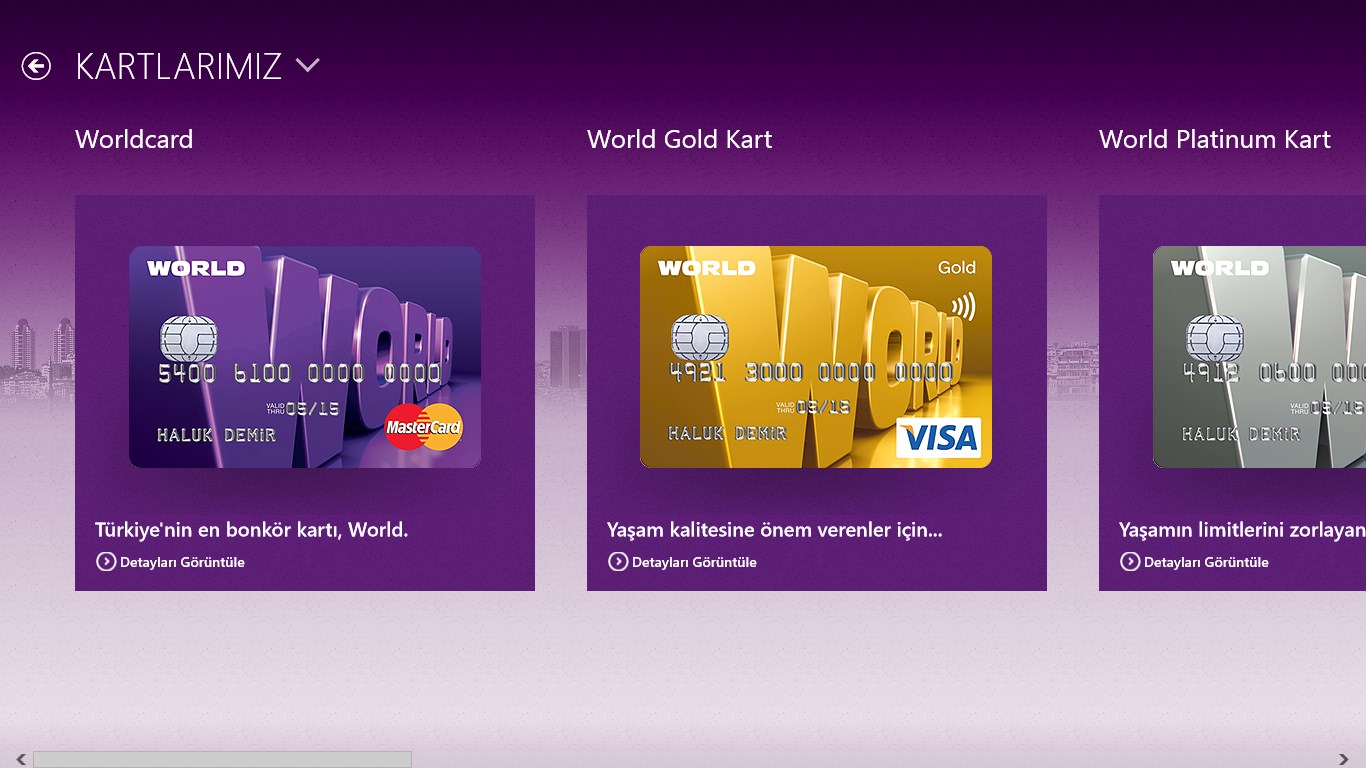Select the silver World Platinum card image
The image size is (1366, 768).
point(1259,357)
